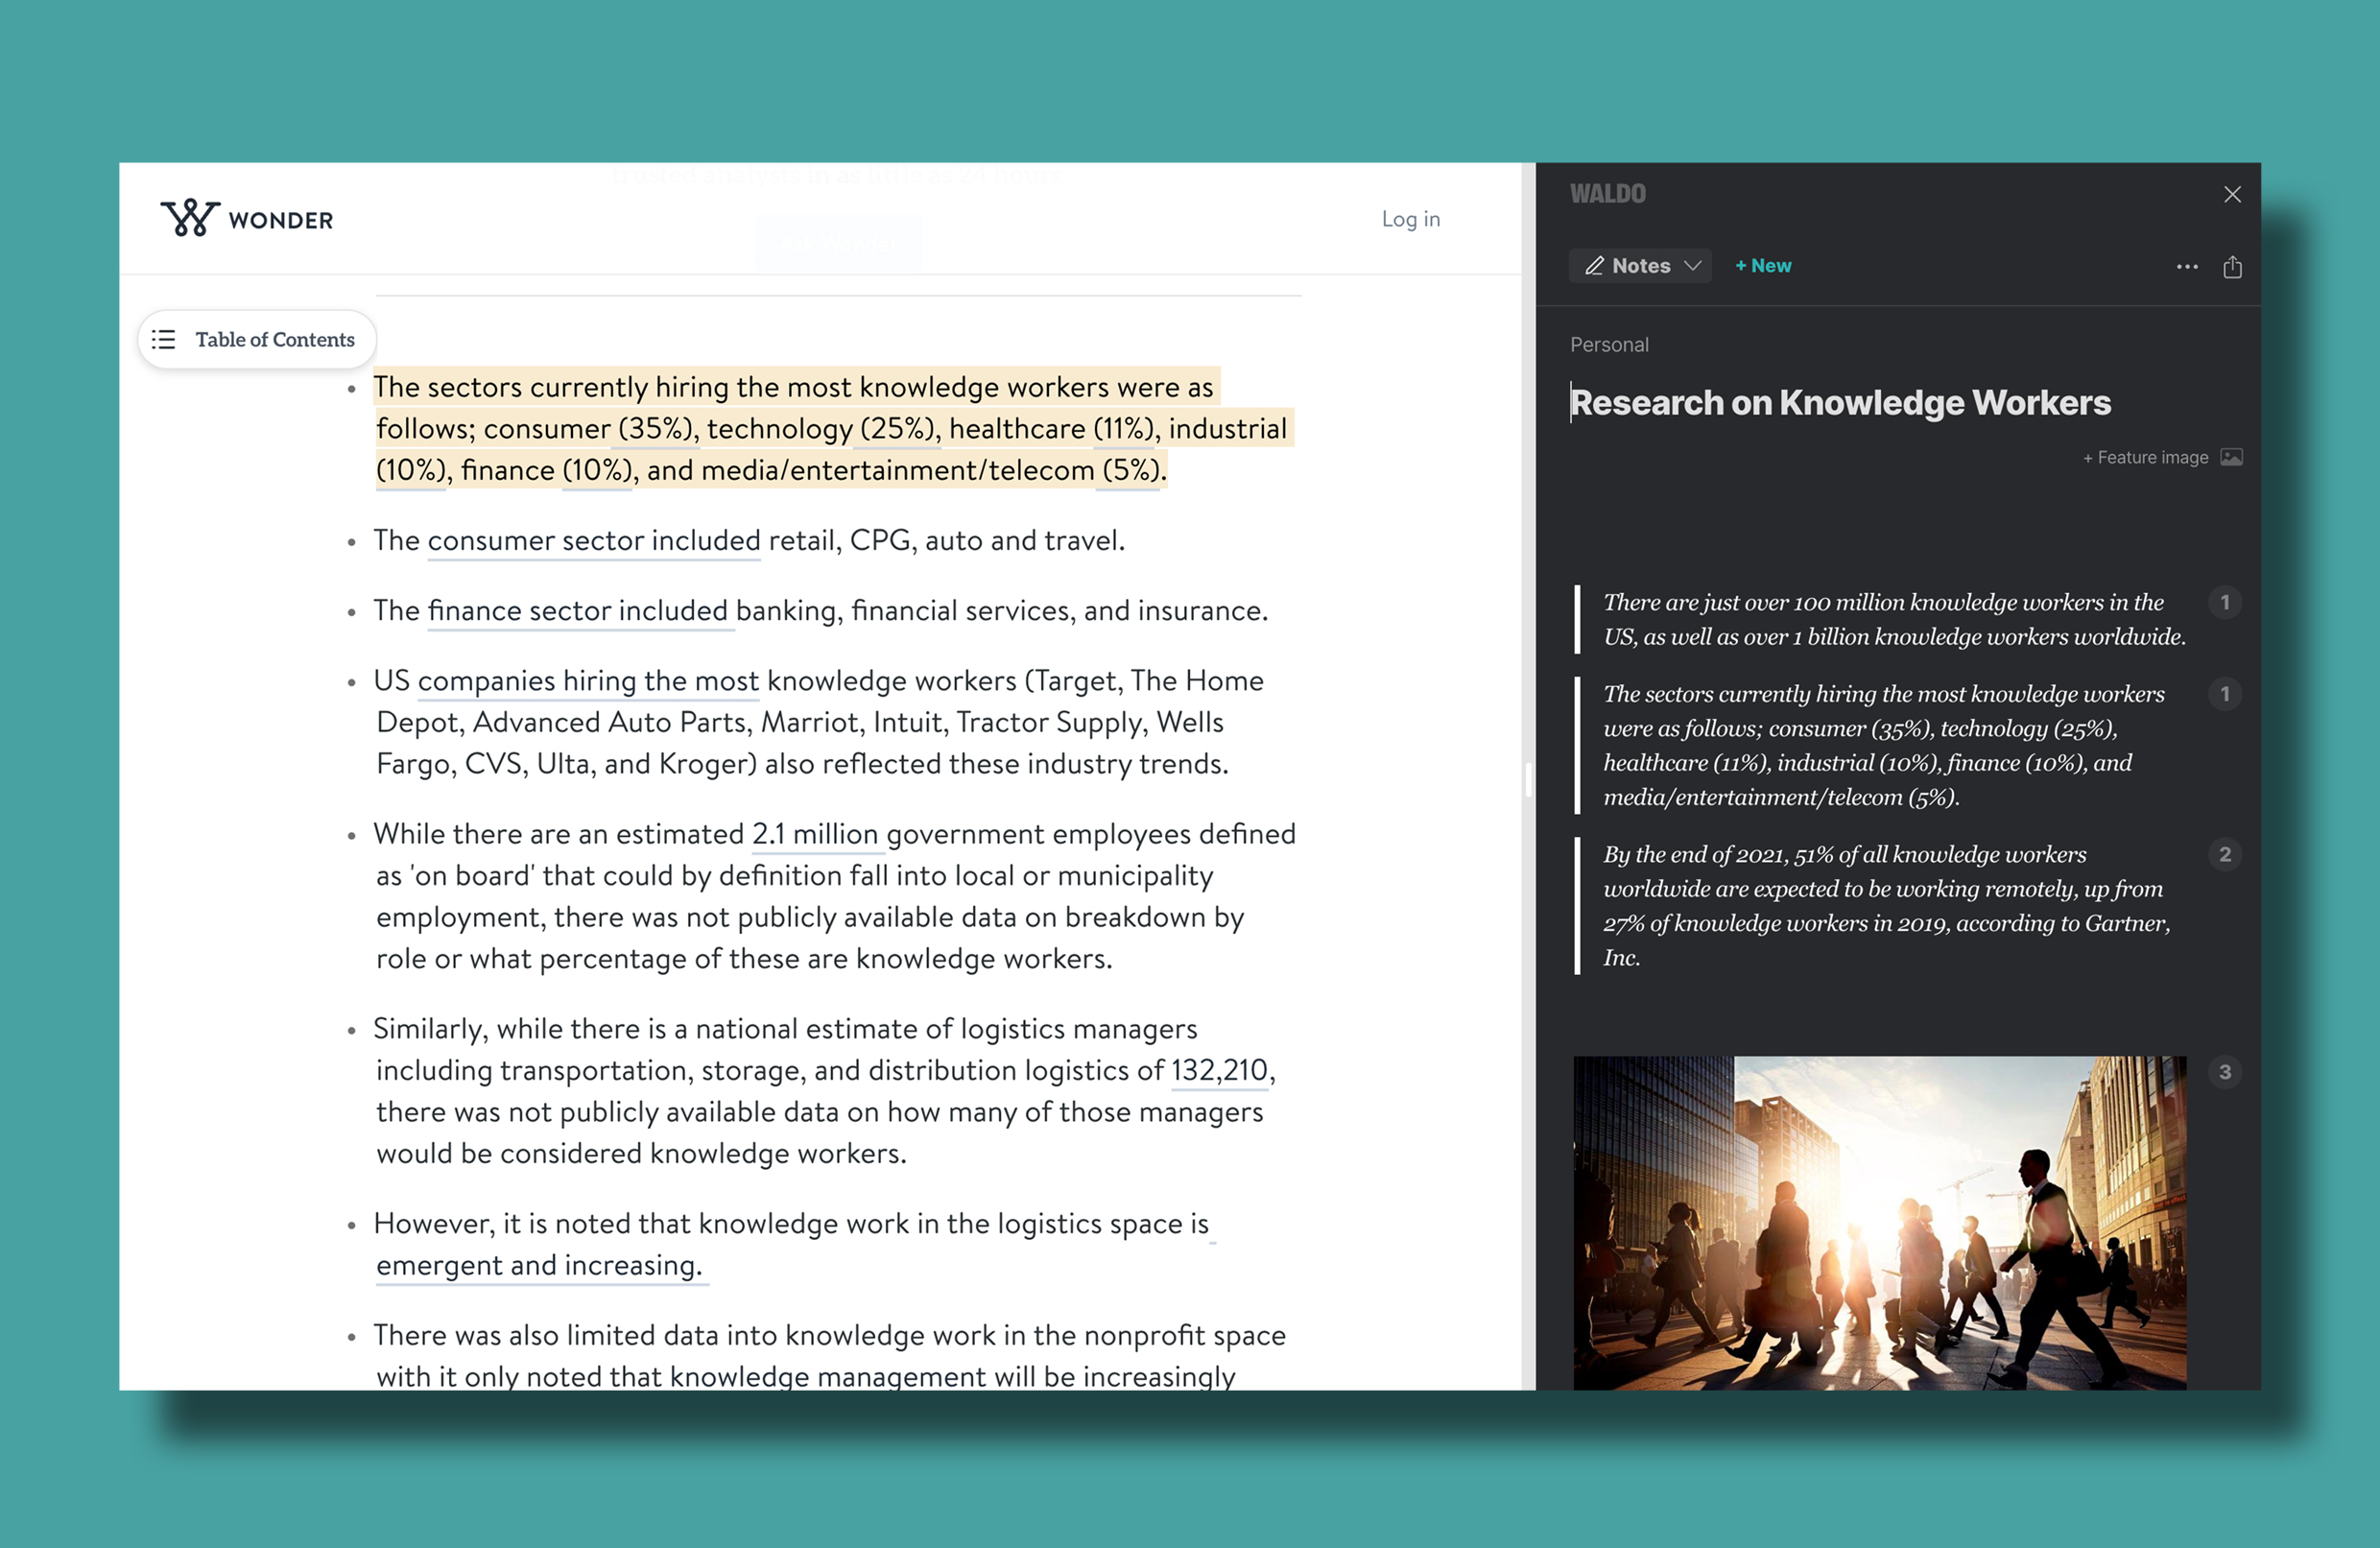The height and width of the screenshot is (1548, 2380).
Task: Click the underlined 'consumer sector included' text
Action: [x=594, y=541]
